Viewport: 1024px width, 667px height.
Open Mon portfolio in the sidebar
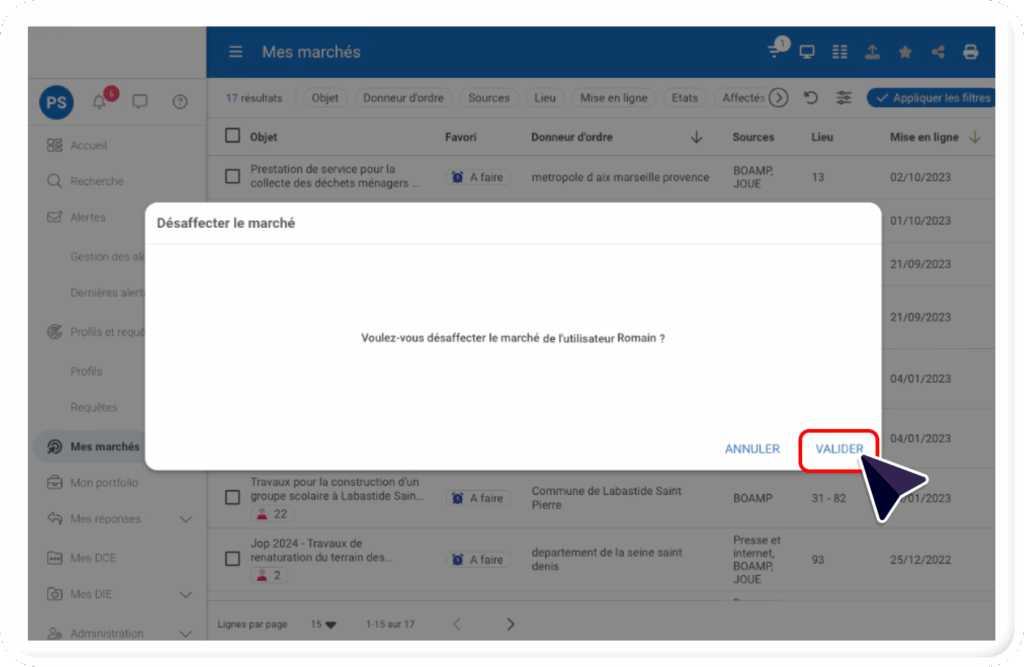click(104, 483)
